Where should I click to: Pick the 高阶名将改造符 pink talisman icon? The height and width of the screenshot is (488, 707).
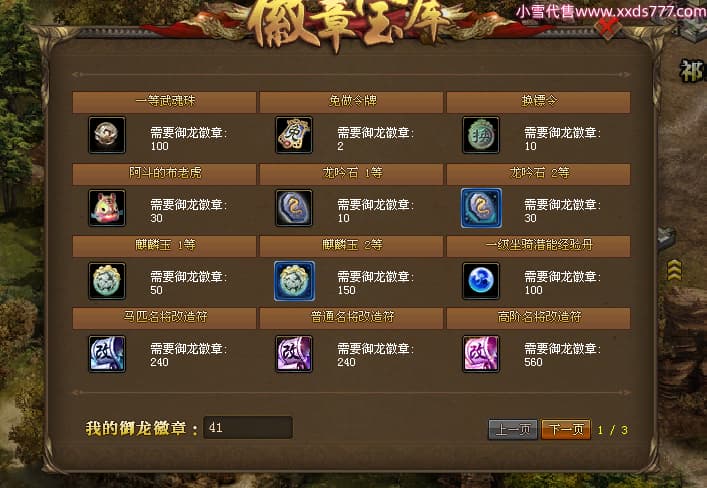[481, 354]
